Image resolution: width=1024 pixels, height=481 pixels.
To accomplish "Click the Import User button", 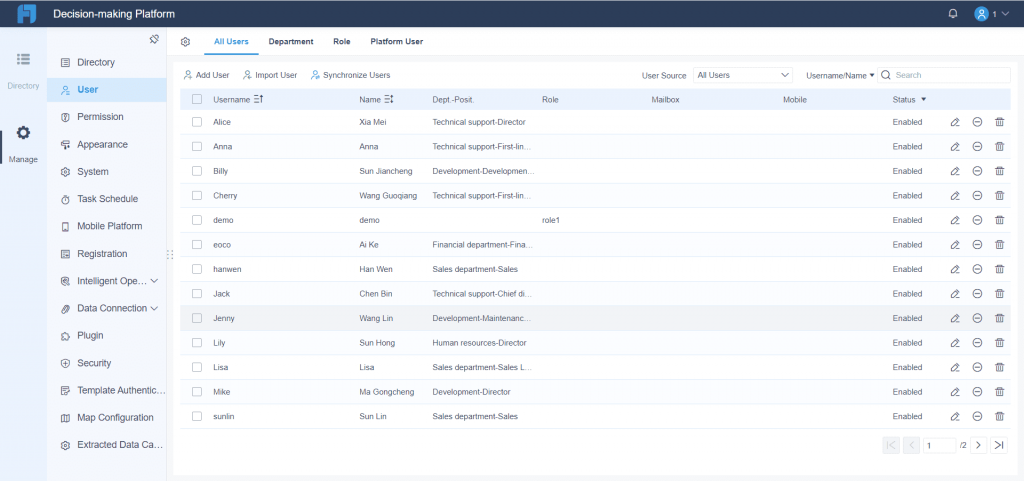I will click(270, 75).
